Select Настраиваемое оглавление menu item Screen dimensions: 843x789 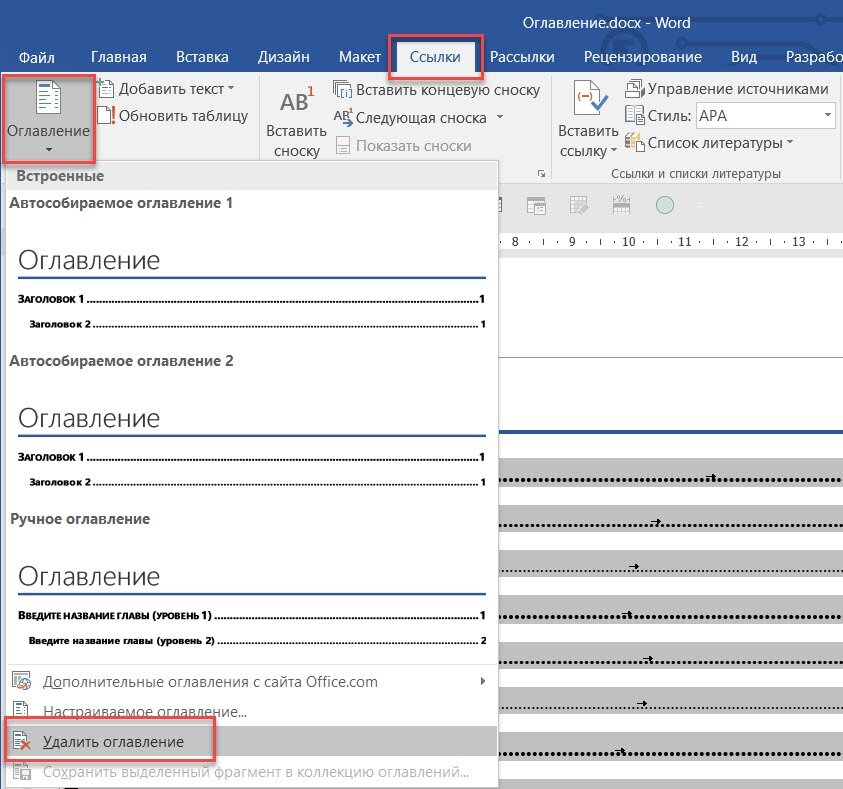(252, 711)
